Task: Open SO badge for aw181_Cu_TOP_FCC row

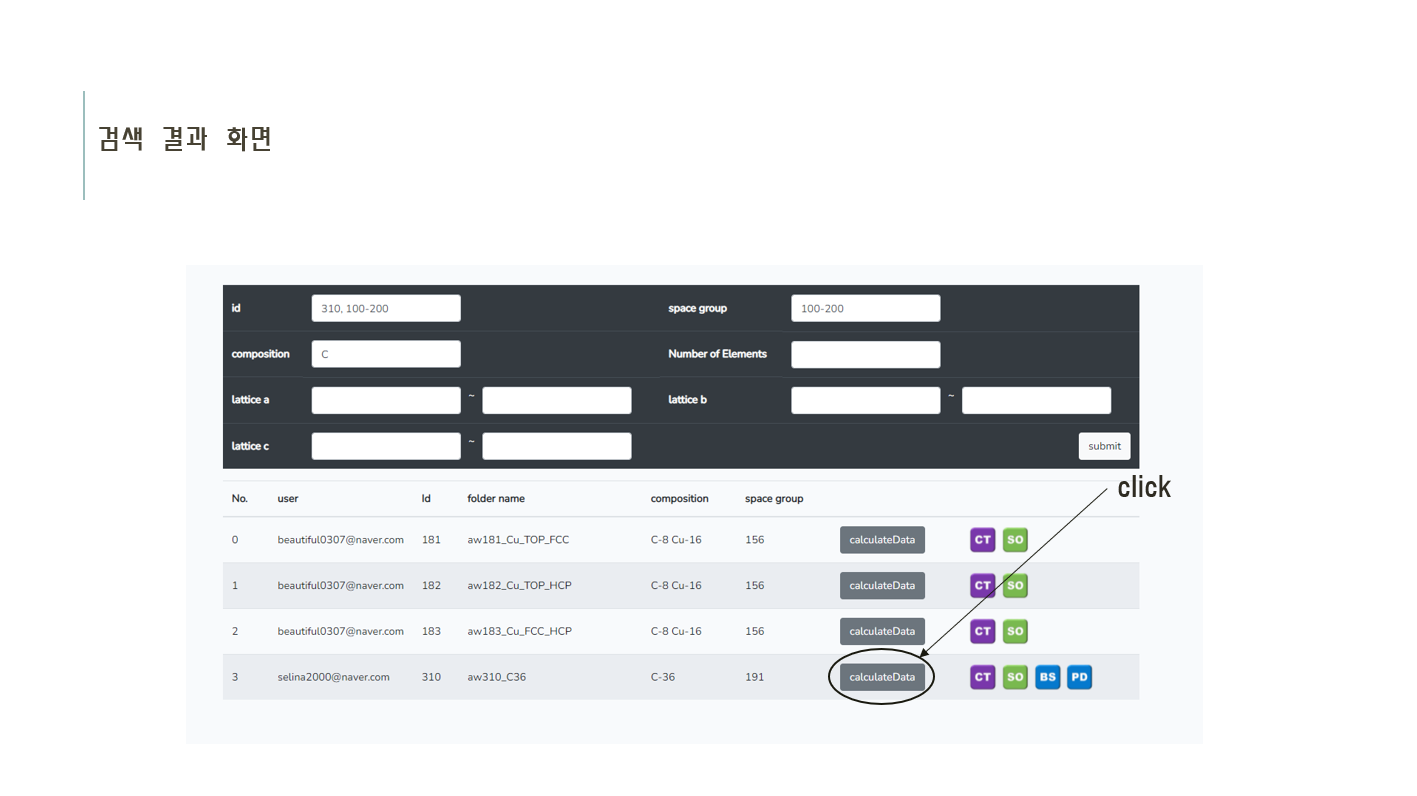Action: [x=1015, y=540]
